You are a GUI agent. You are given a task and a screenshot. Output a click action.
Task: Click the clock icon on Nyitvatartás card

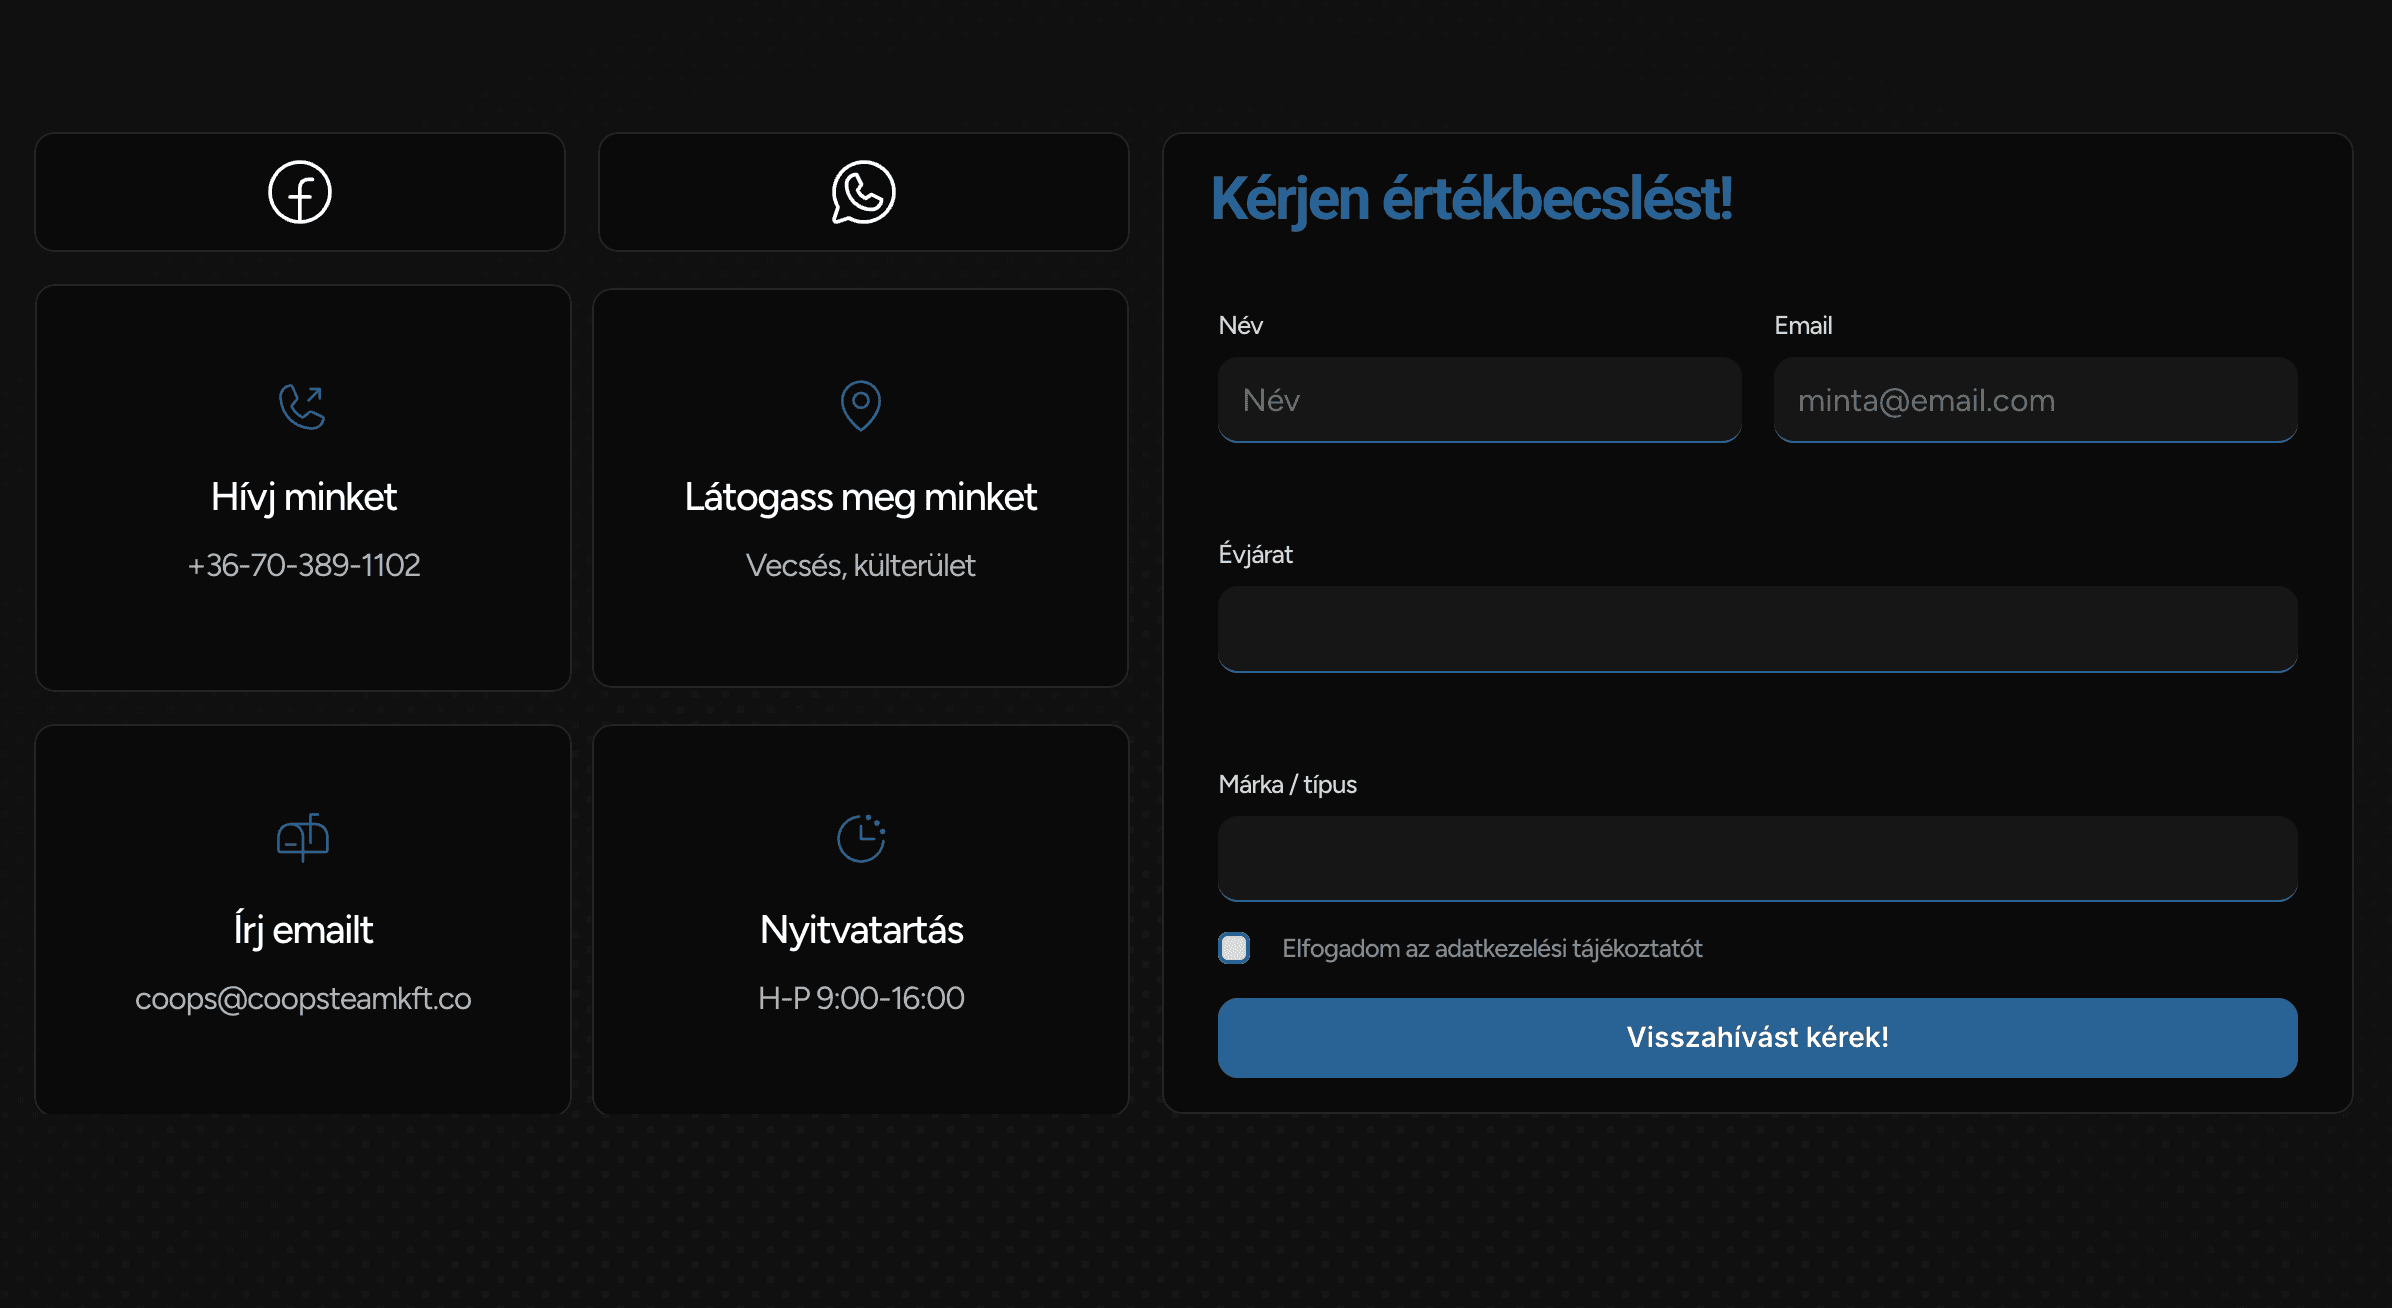click(862, 838)
